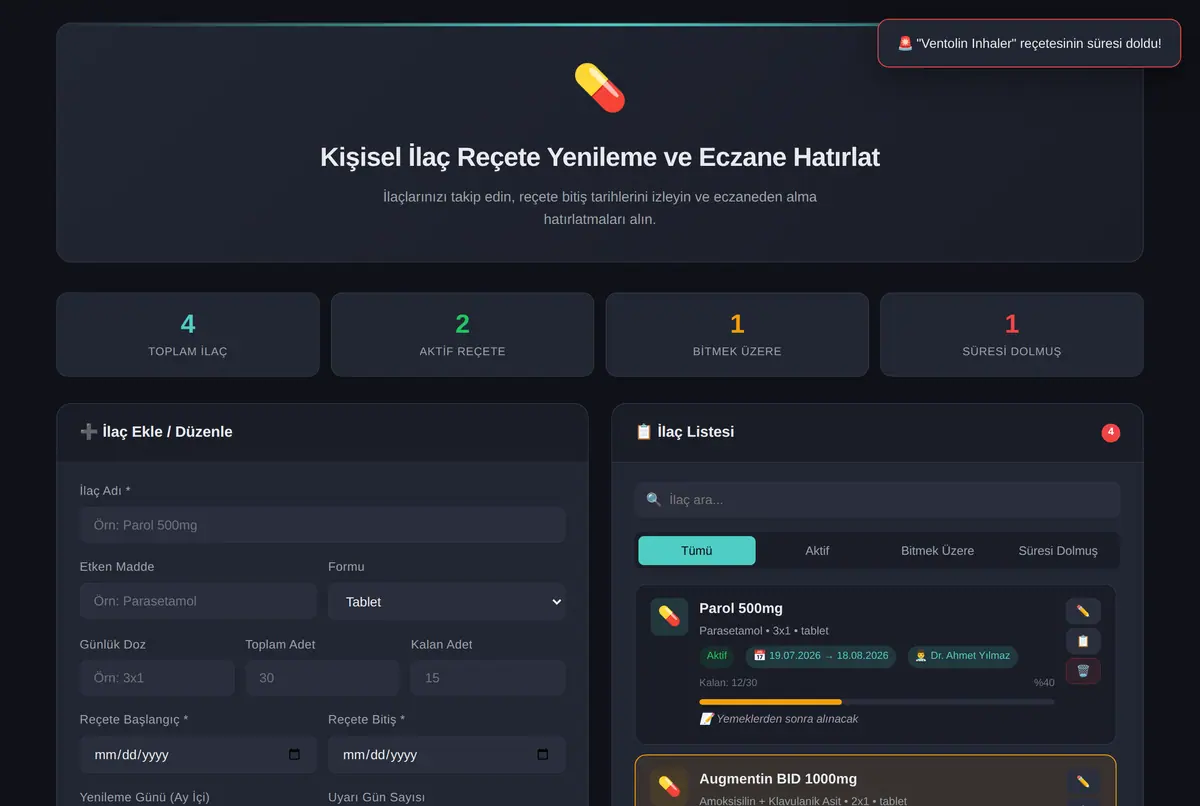Click the Aktif Reçete stat card
Image resolution: width=1200 pixels, height=806 pixels.
[x=462, y=335]
